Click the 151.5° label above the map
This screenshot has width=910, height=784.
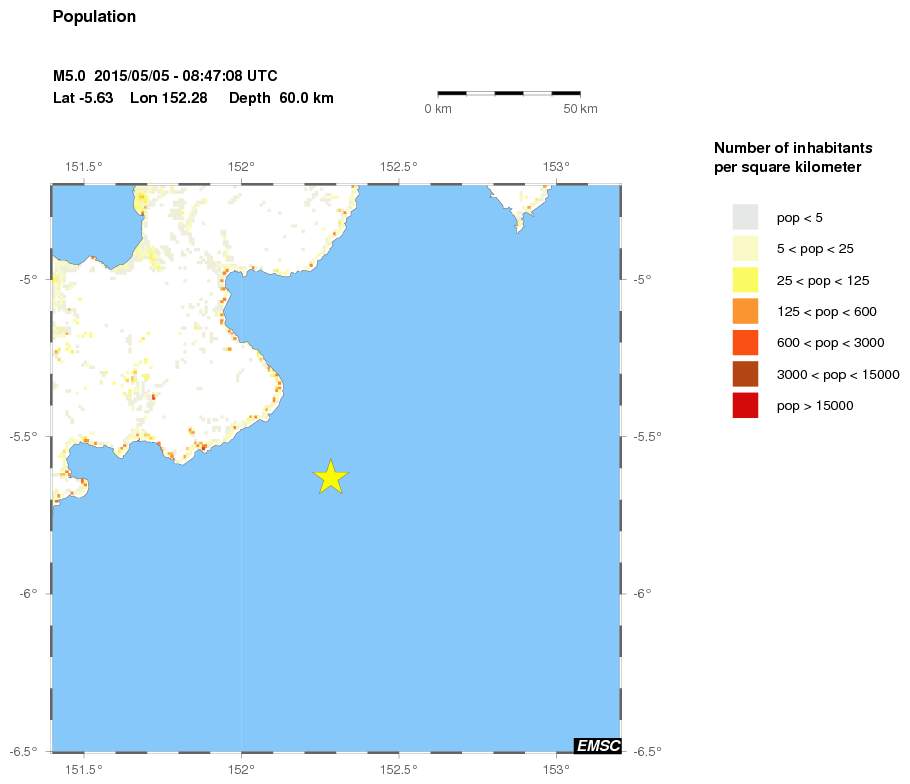(84, 167)
